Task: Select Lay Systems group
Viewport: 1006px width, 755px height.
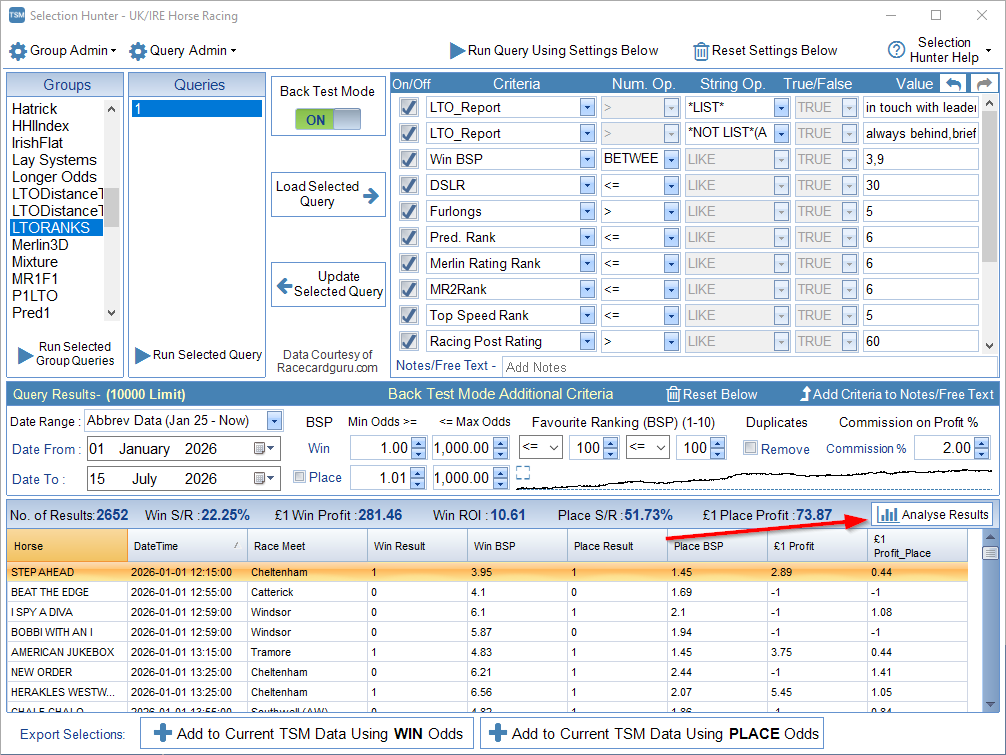Action: click(x=55, y=160)
